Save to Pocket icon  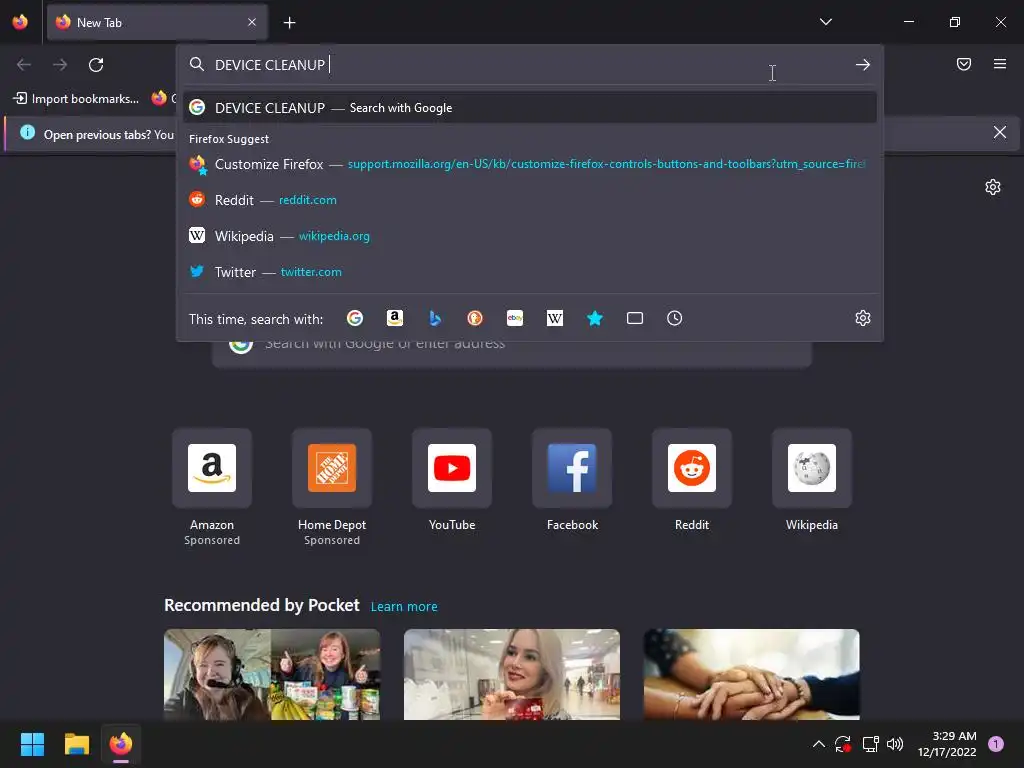pyautogui.click(x=964, y=64)
